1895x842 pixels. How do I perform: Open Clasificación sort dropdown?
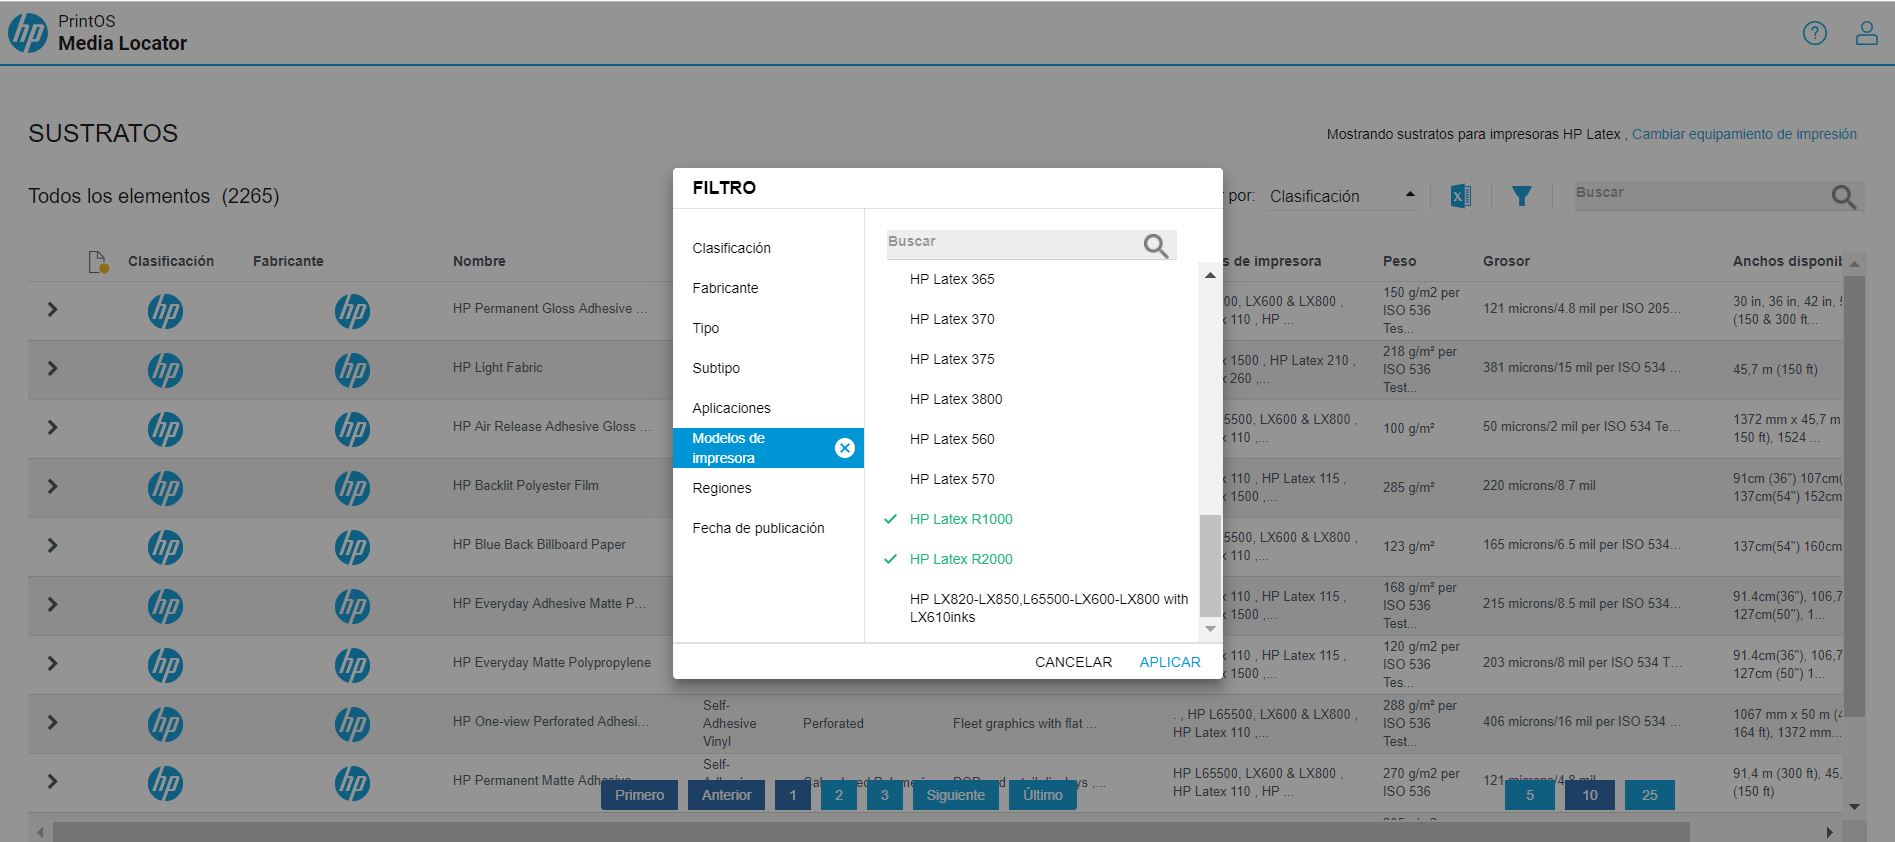click(1343, 196)
